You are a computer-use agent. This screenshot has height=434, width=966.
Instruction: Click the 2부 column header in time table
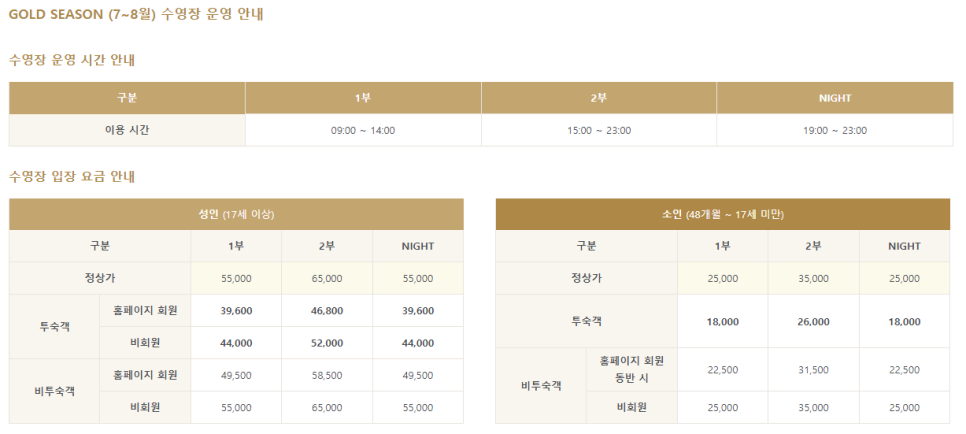(x=598, y=98)
